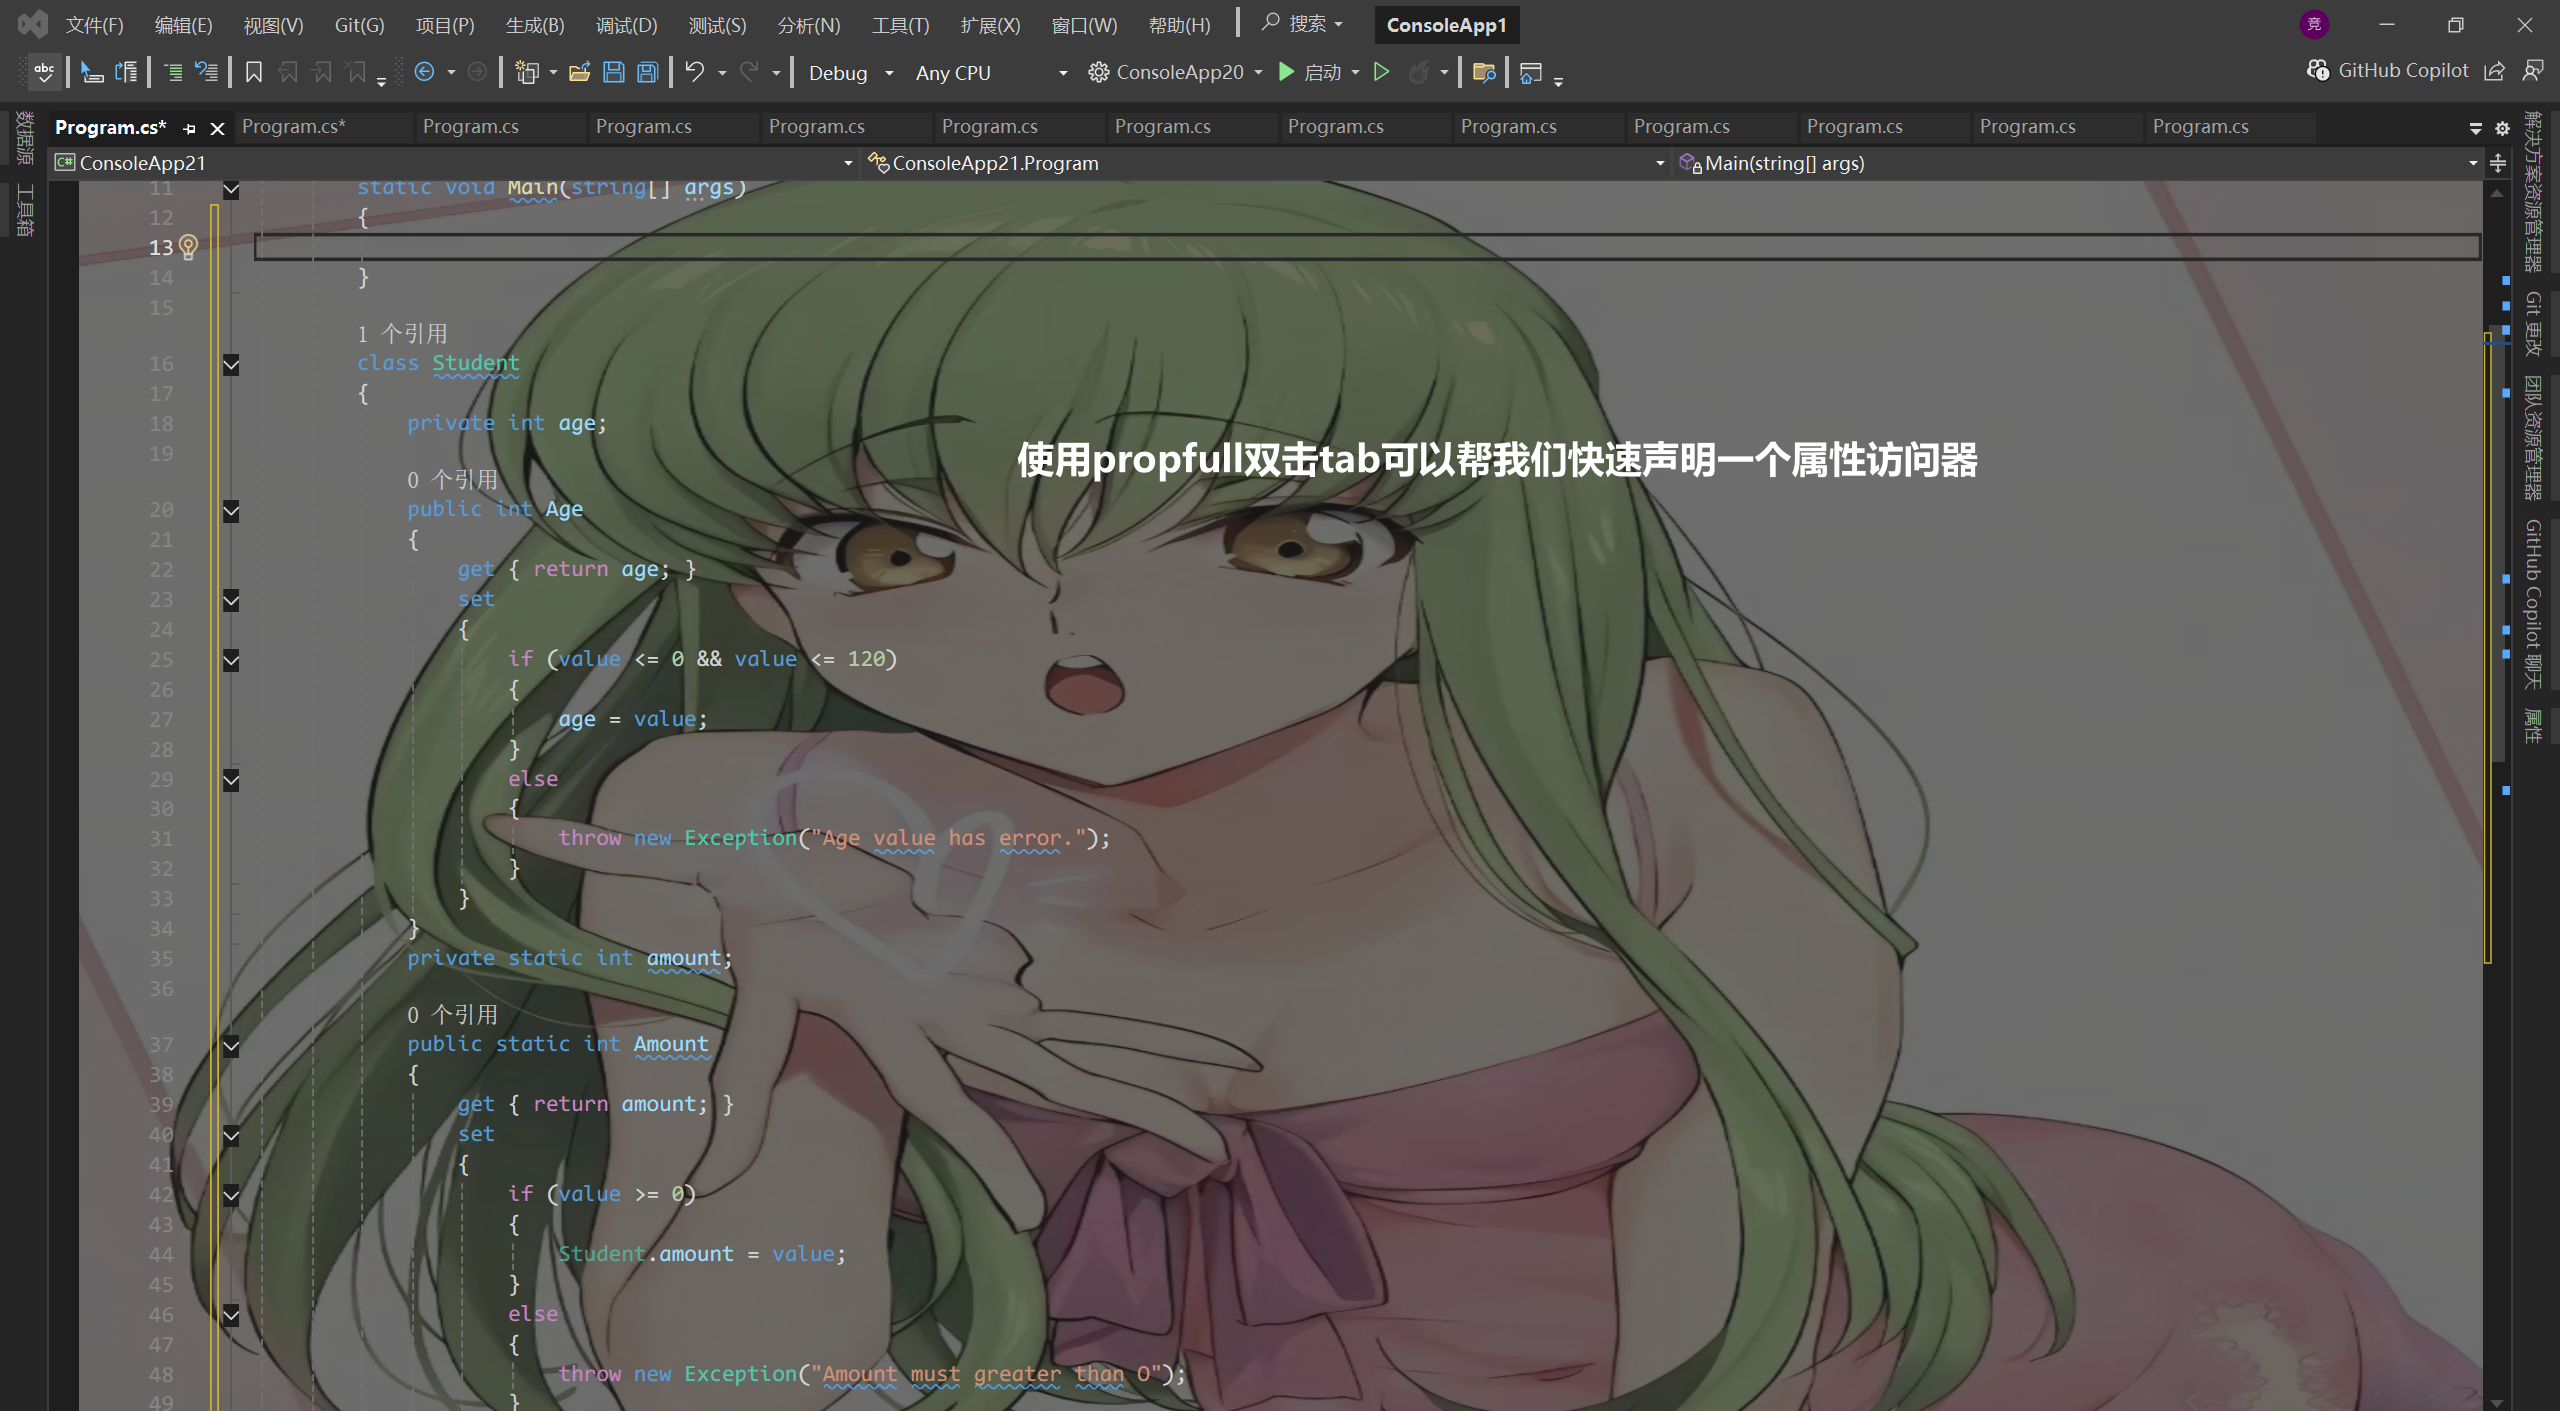Image resolution: width=2560 pixels, height=1411 pixels.
Task: Click the split editor handle above the scrollbar
Action: click(x=2497, y=163)
